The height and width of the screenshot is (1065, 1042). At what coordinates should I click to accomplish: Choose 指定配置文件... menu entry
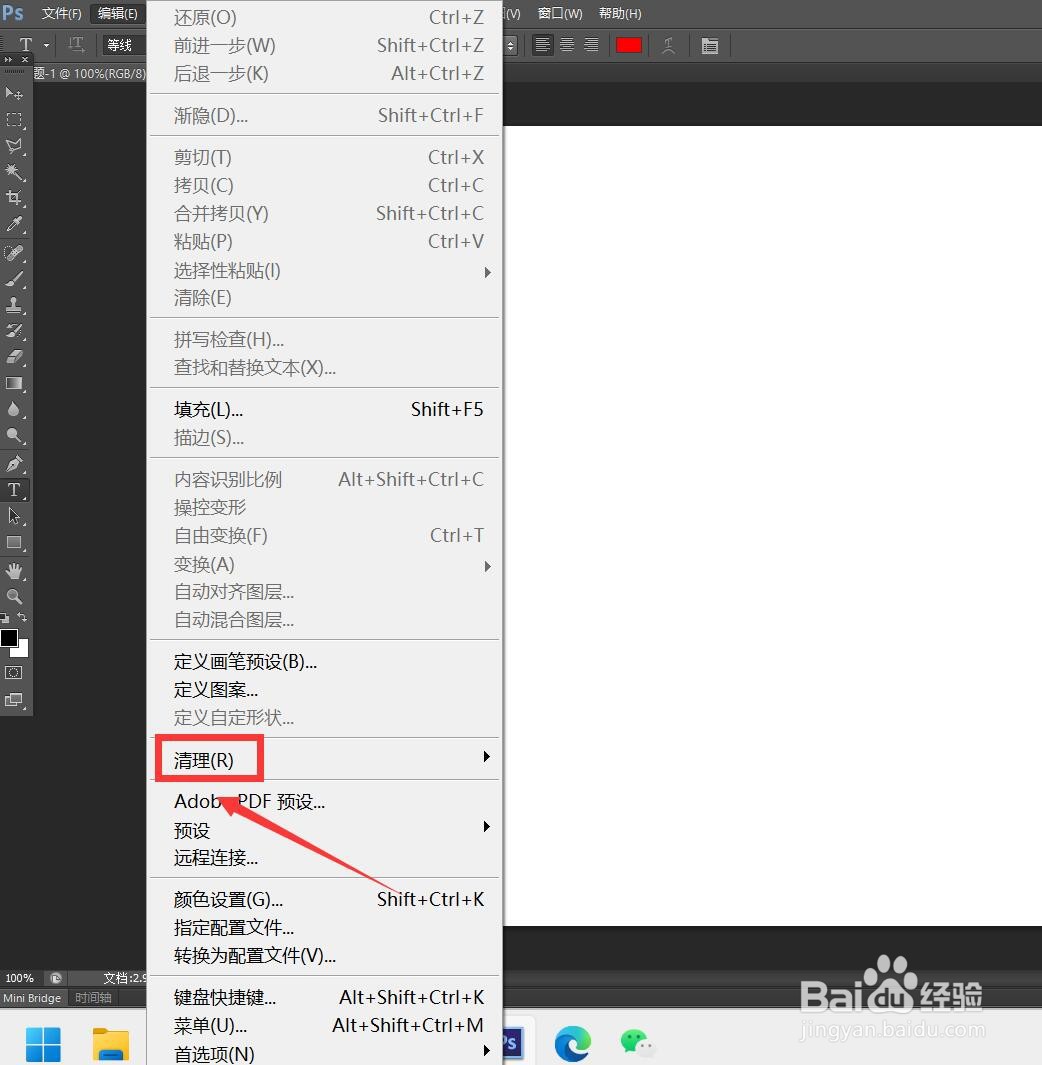[x=325, y=928]
